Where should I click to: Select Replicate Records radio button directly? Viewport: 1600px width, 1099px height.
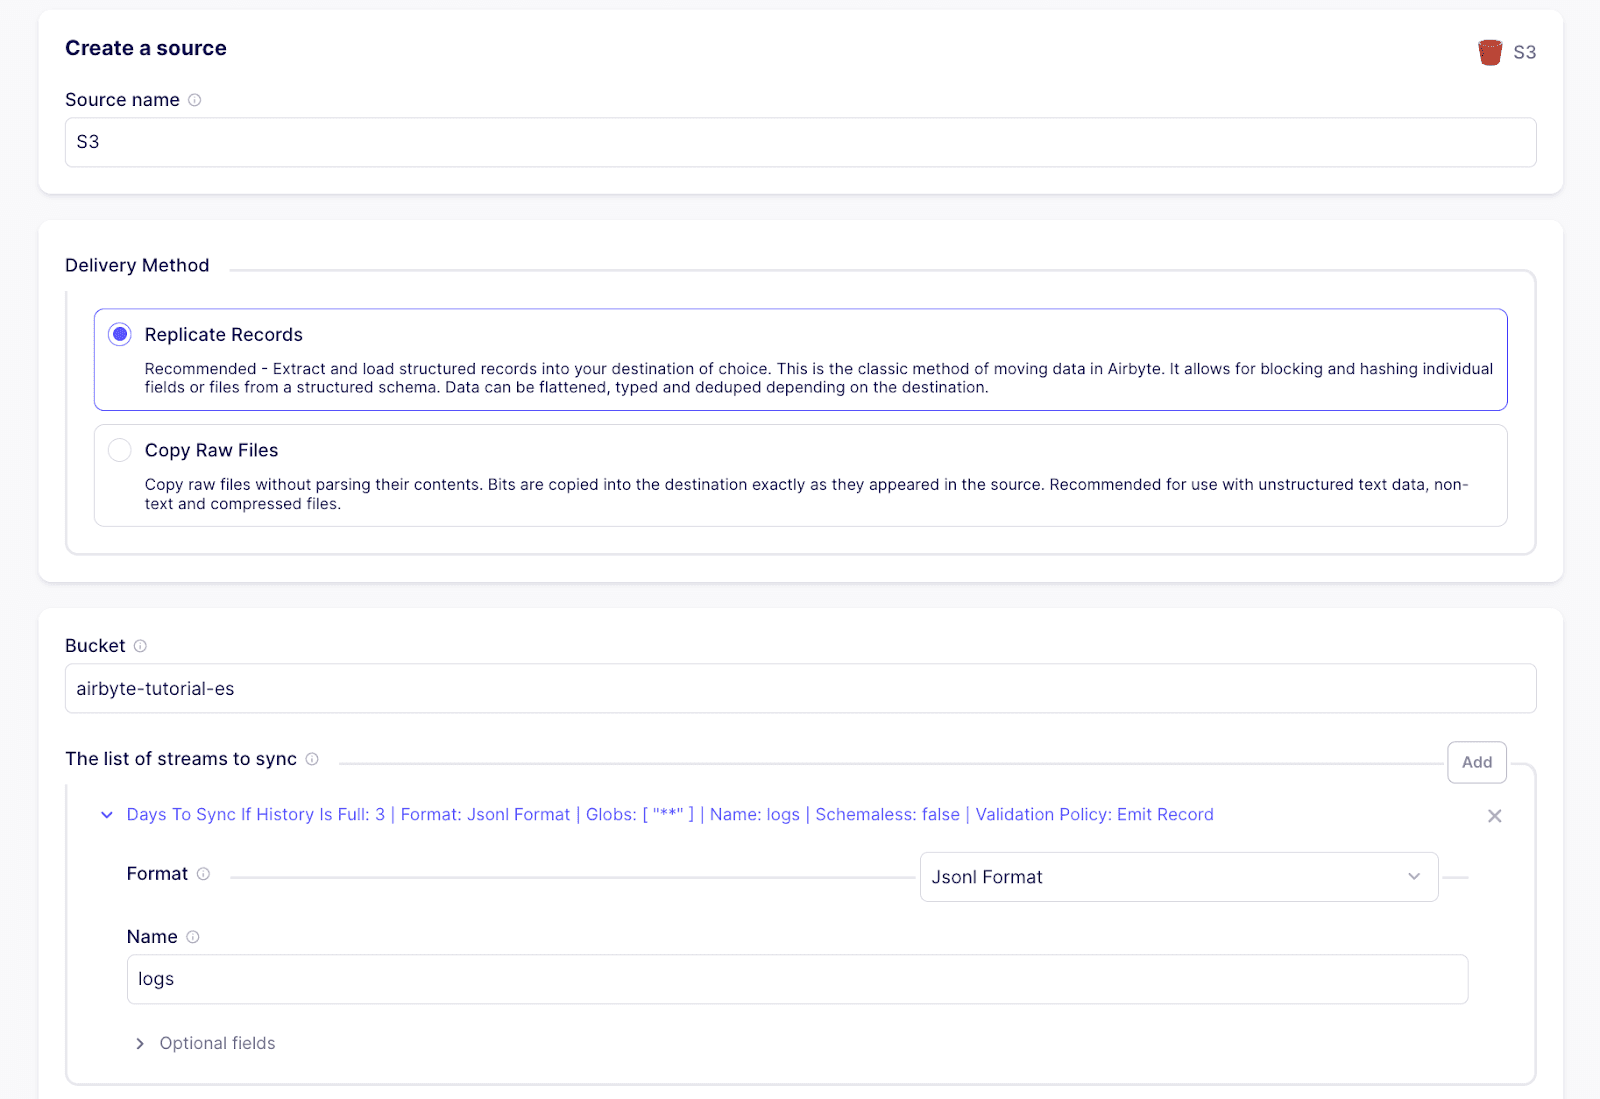[119, 334]
